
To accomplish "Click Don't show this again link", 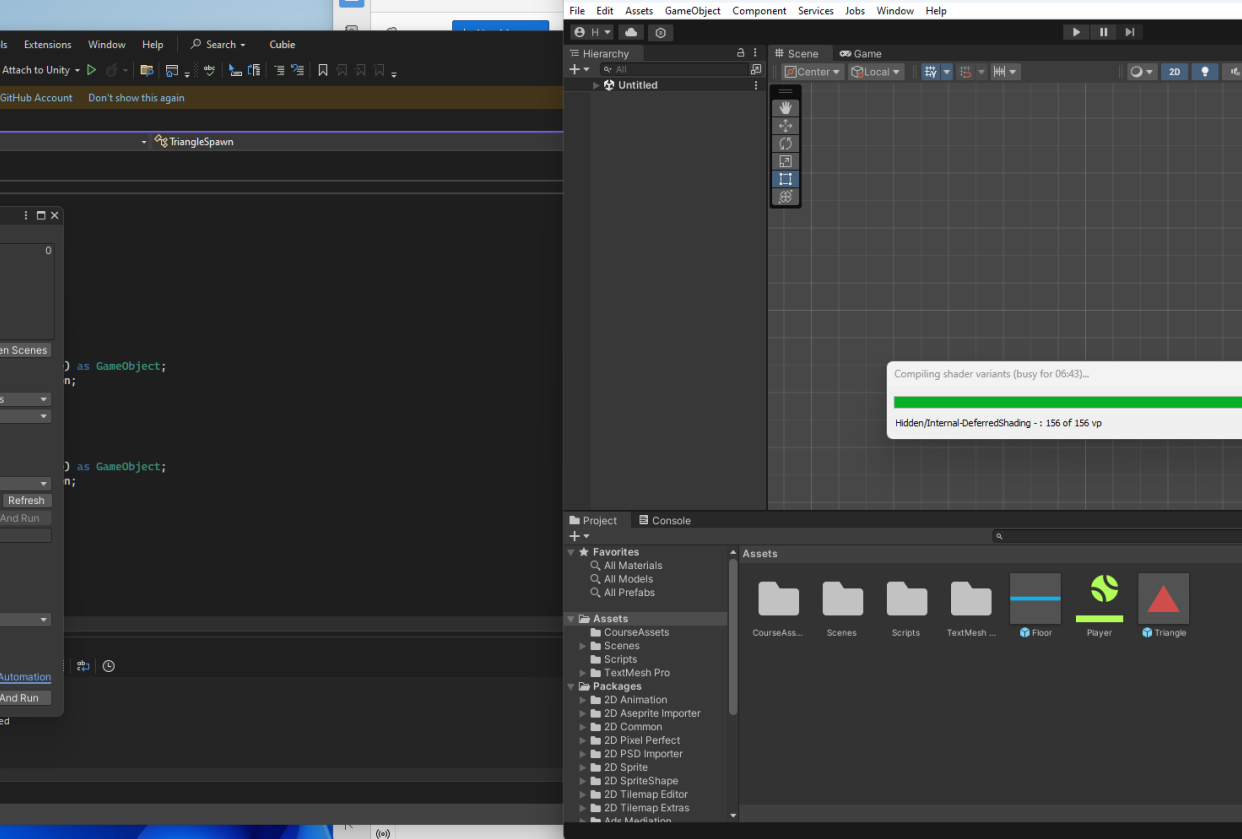I will [136, 98].
